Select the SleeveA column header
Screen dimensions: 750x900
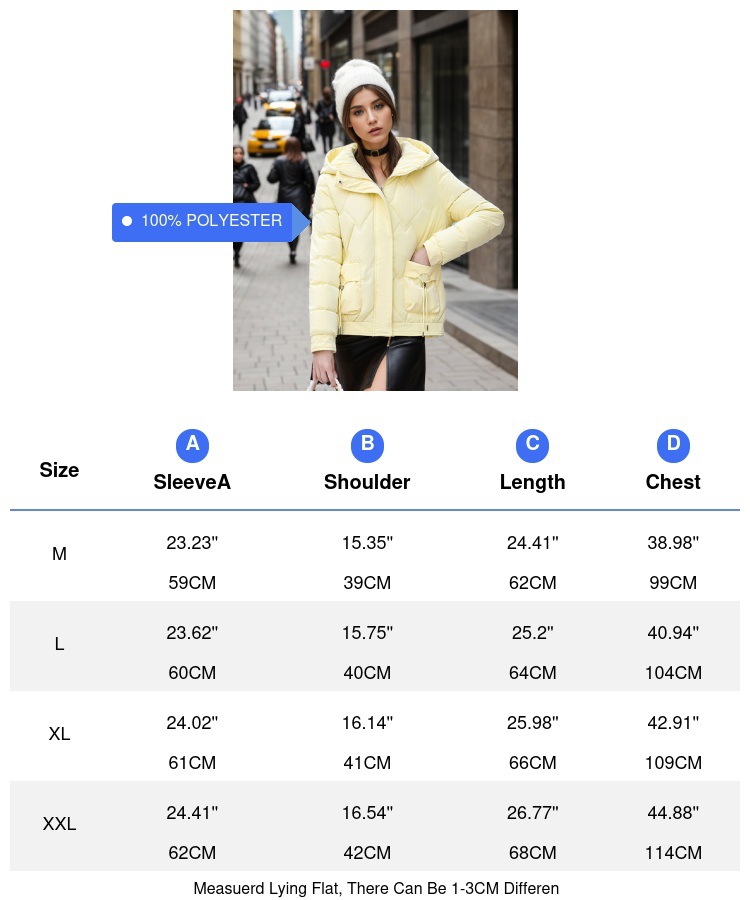click(192, 482)
